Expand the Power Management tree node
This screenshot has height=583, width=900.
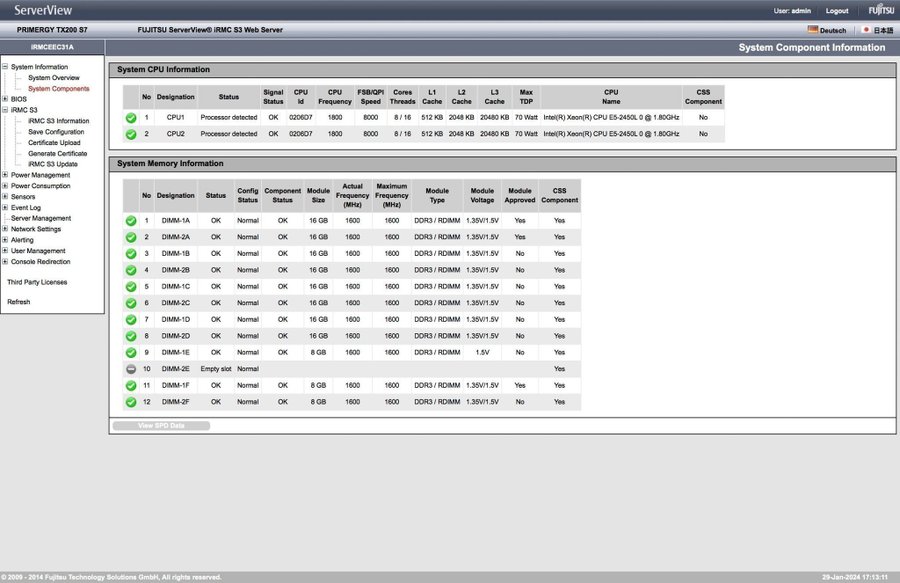[x=5, y=175]
